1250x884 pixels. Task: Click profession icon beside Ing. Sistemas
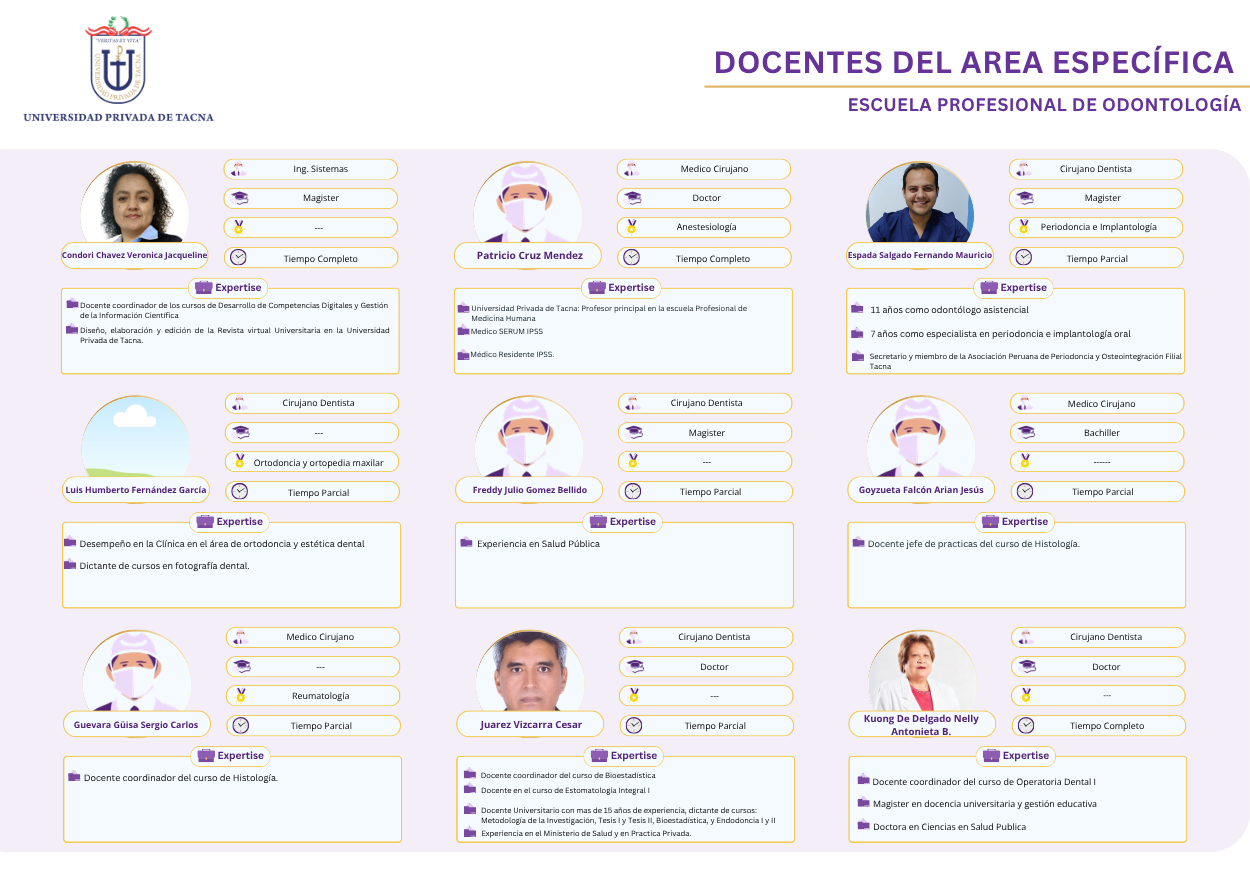click(x=238, y=169)
